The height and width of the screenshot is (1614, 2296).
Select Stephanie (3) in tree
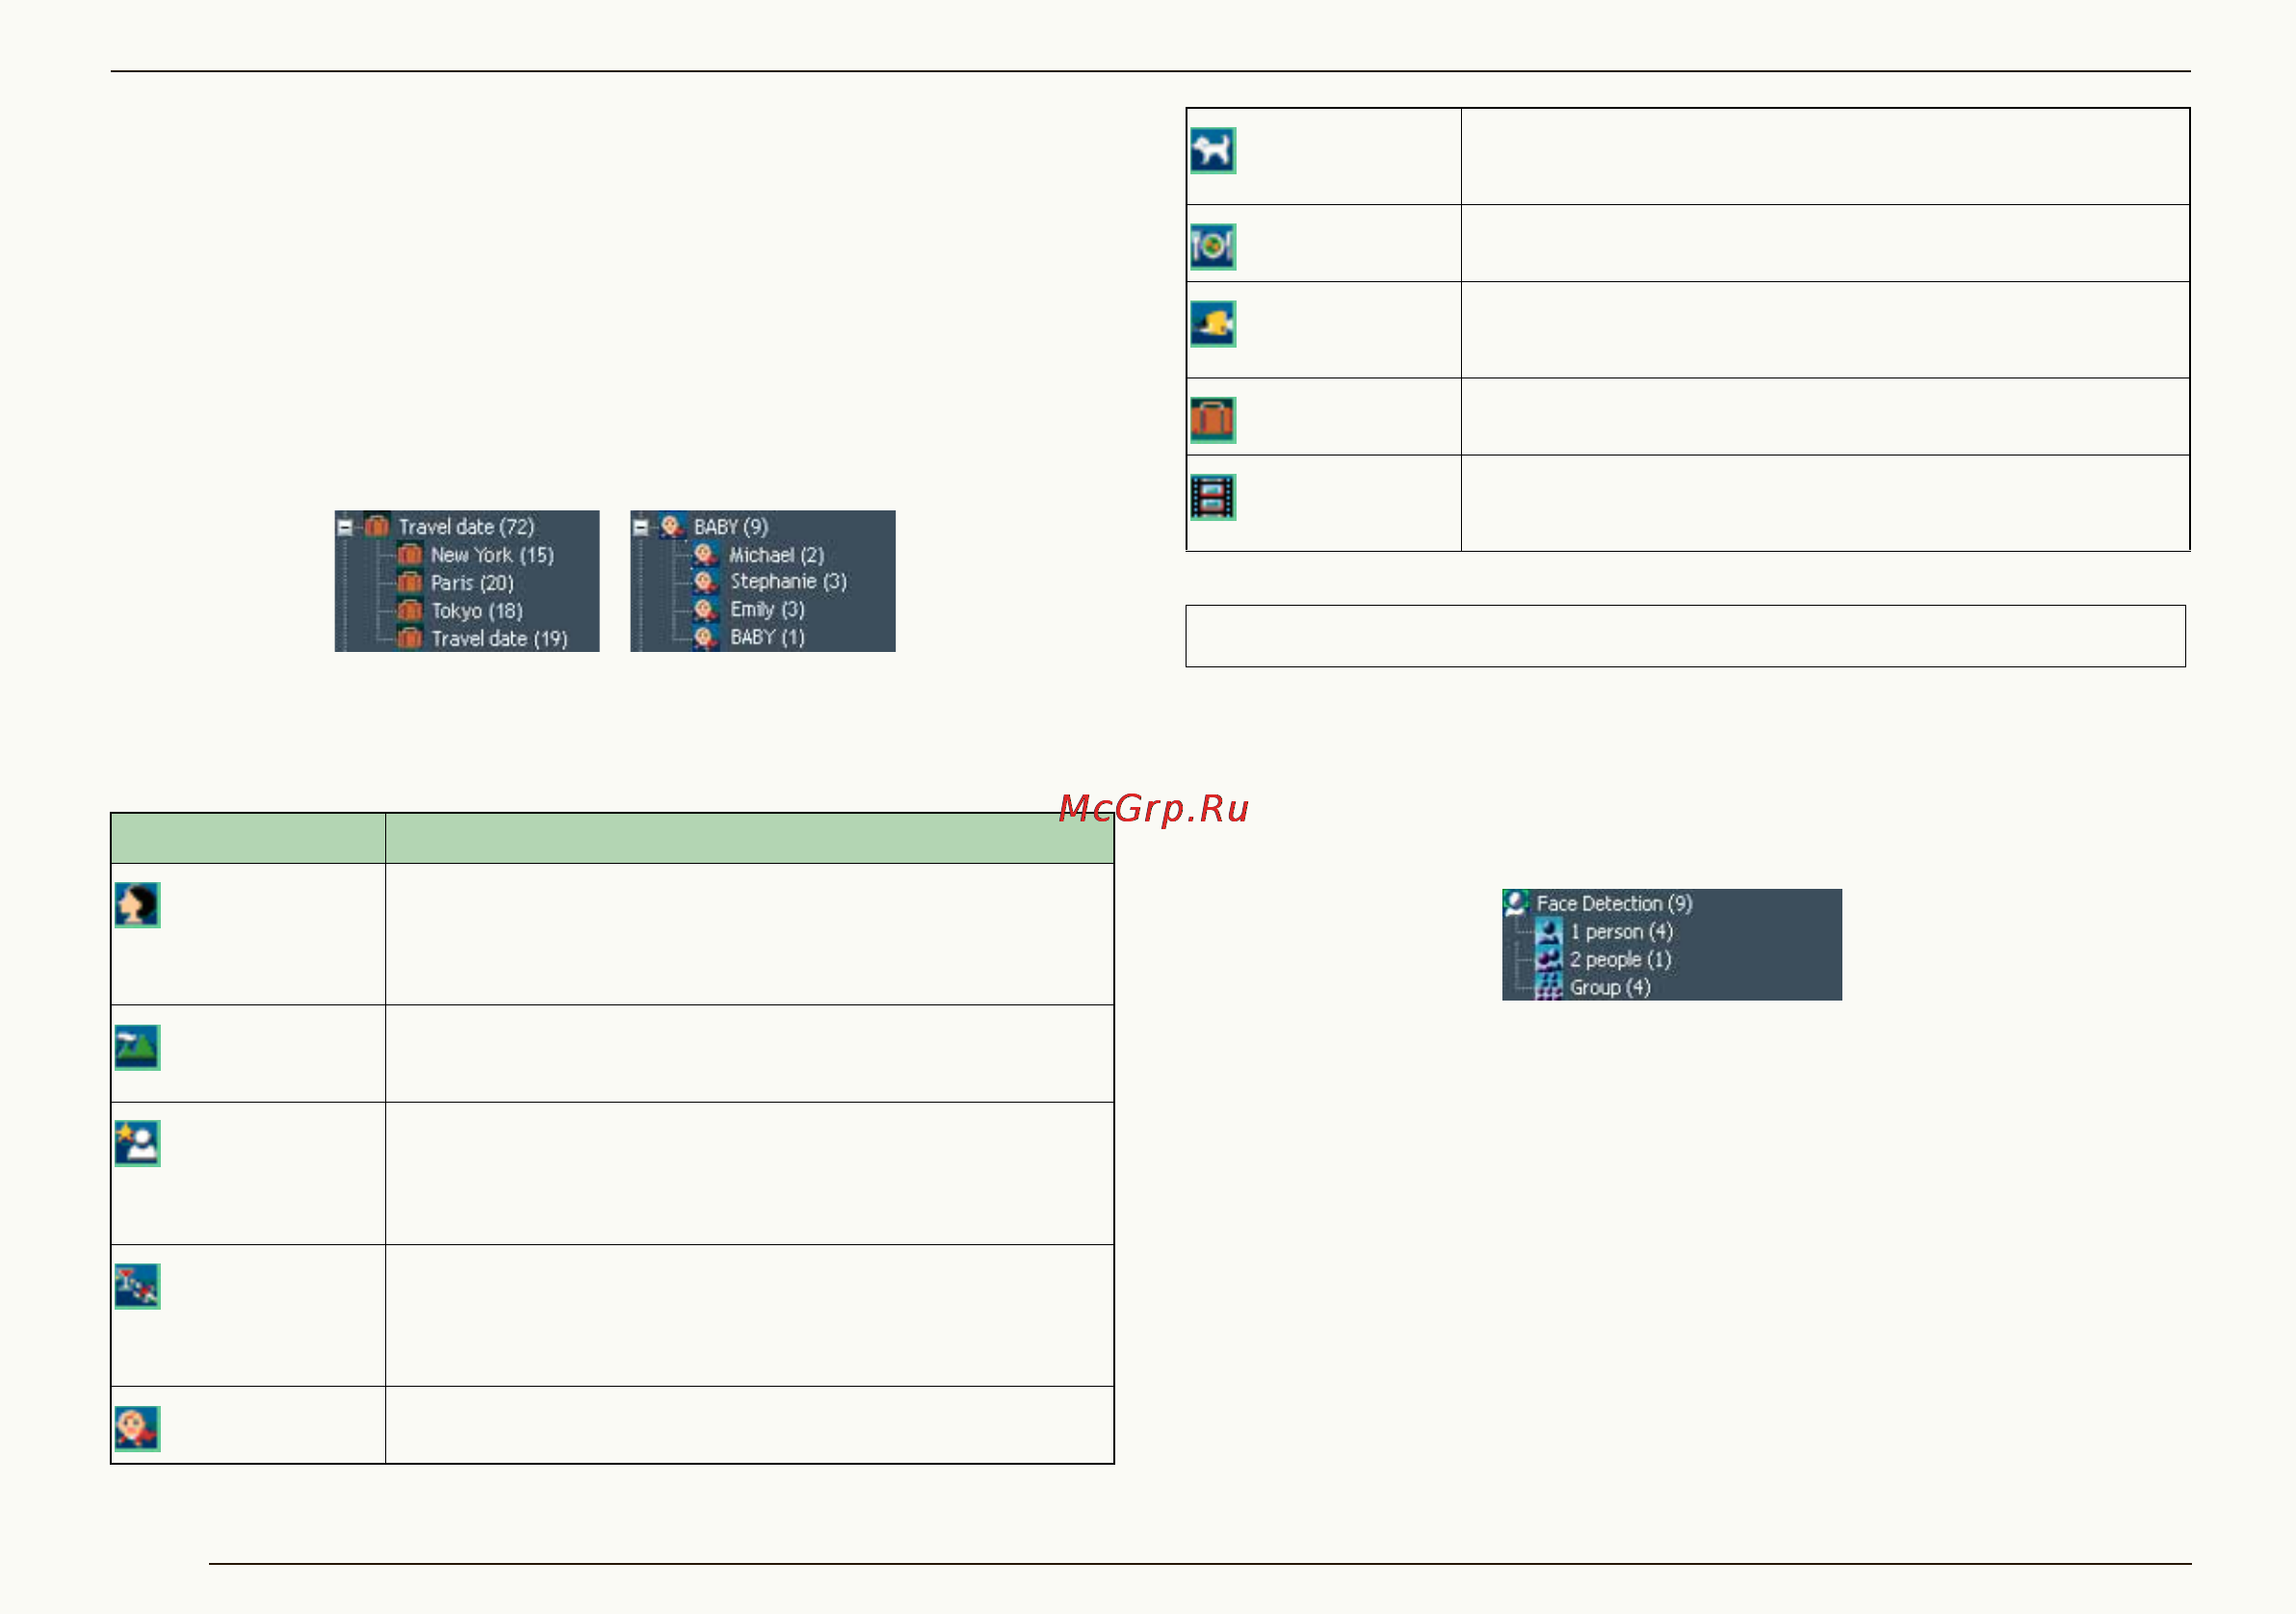click(788, 582)
